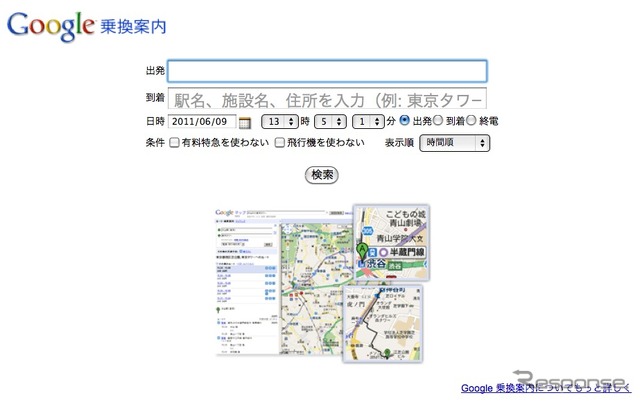The width and height of the screenshot is (640, 402).
Task: Enable 有料特急を使わない checkbox
Action: coord(174,142)
